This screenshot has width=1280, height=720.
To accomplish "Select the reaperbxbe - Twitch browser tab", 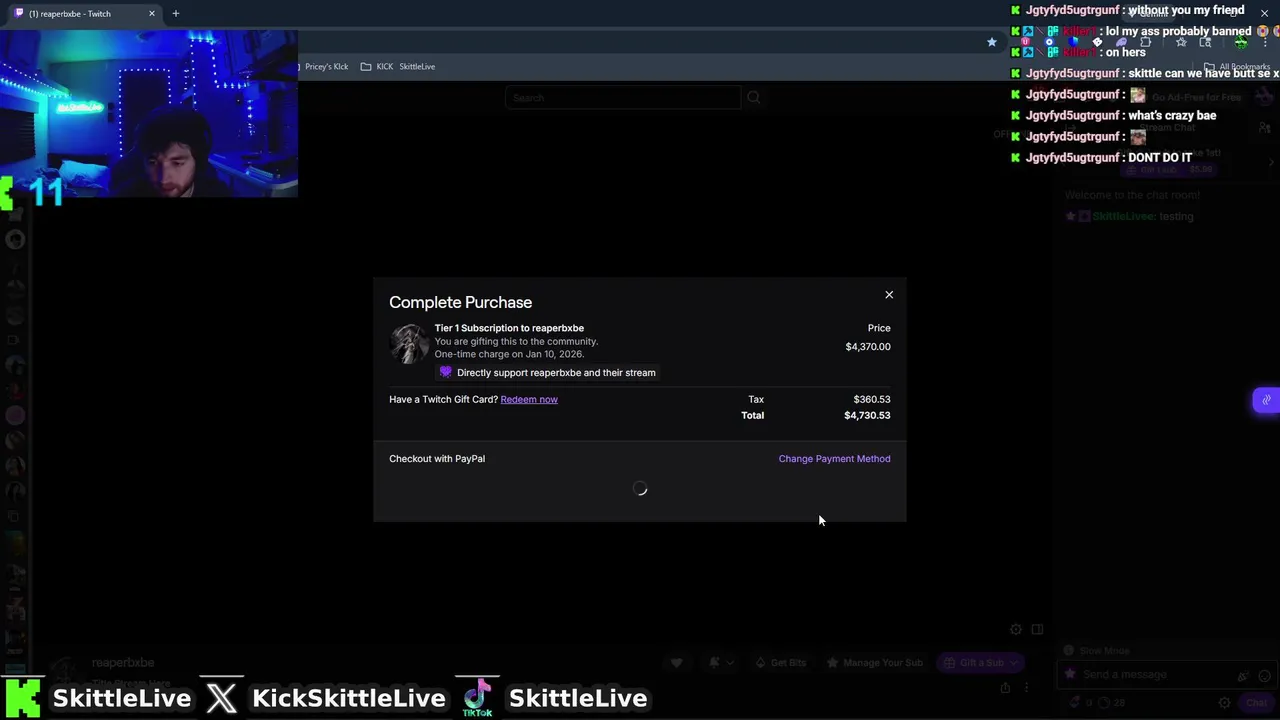I will (x=84, y=13).
